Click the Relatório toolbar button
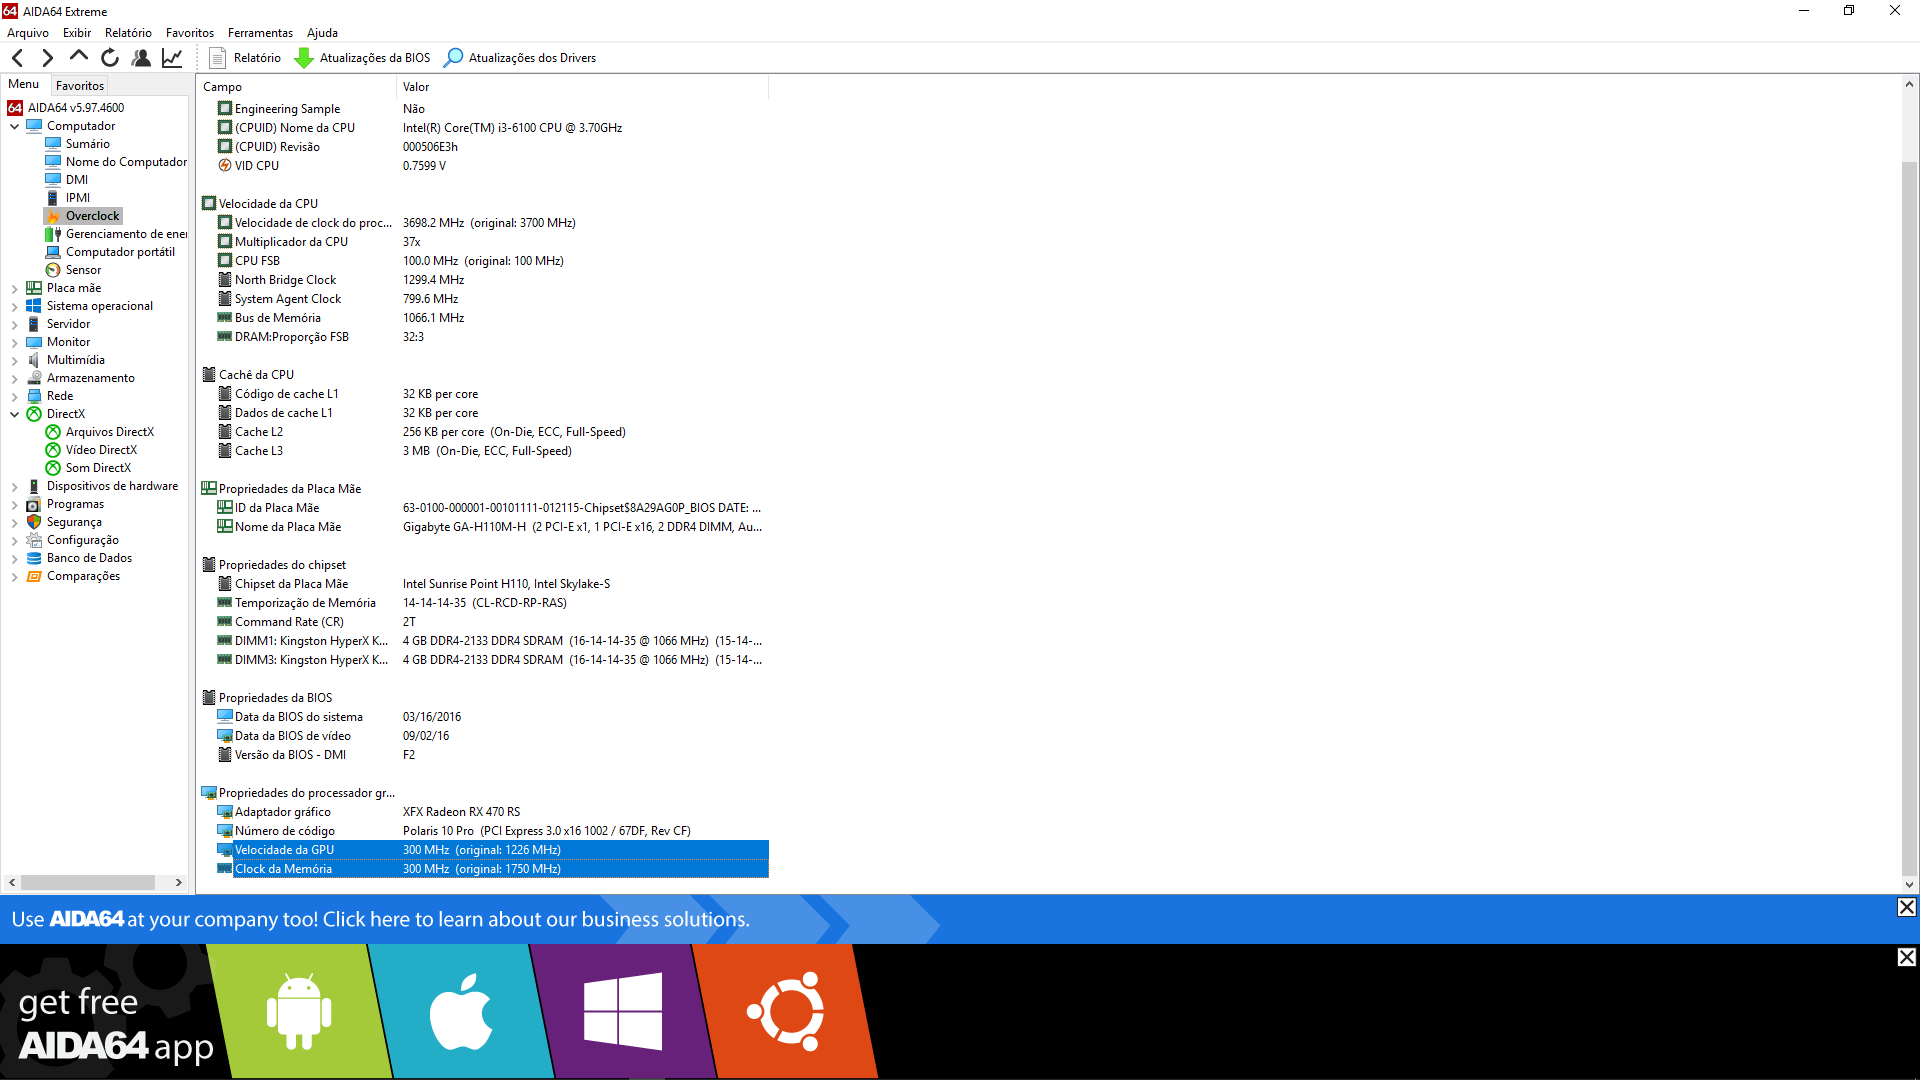Screen dimensions: 1920x1080 coord(245,58)
